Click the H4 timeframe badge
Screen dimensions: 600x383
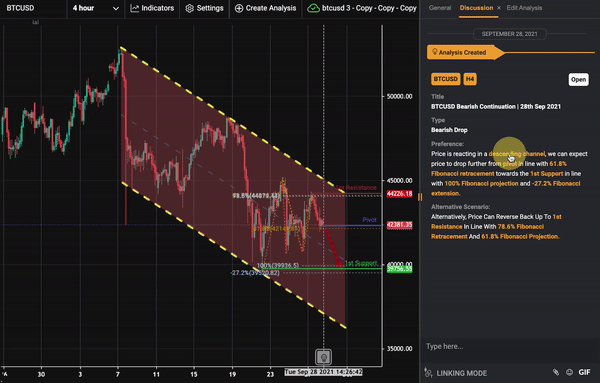[x=470, y=79]
